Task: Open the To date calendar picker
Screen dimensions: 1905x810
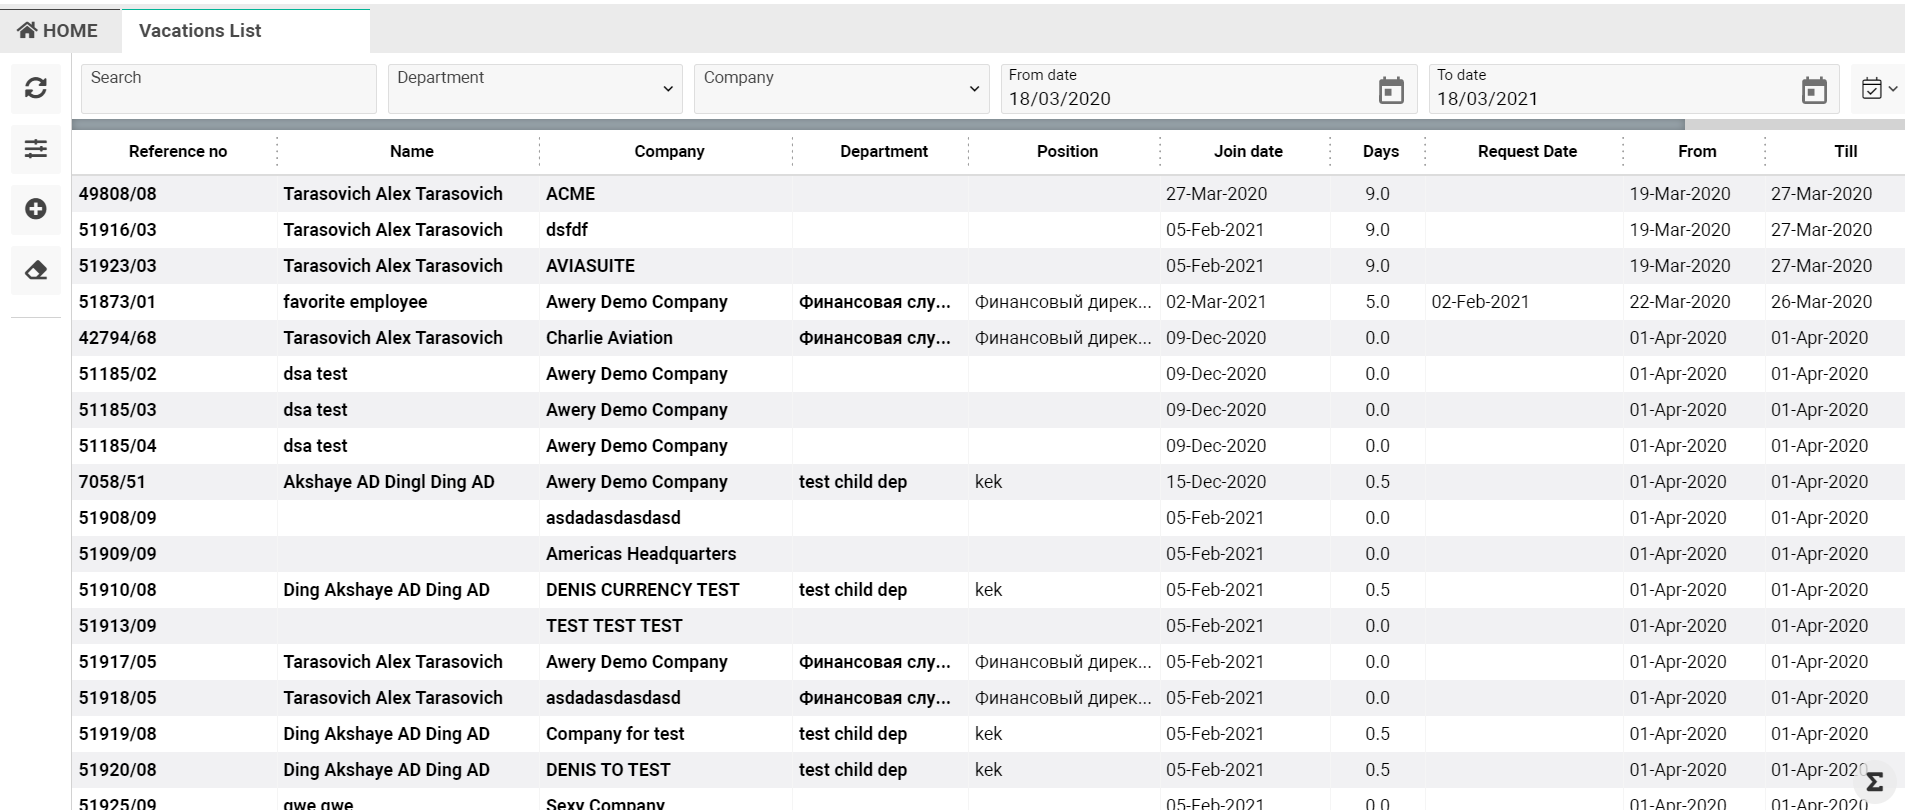Action: point(1814,91)
